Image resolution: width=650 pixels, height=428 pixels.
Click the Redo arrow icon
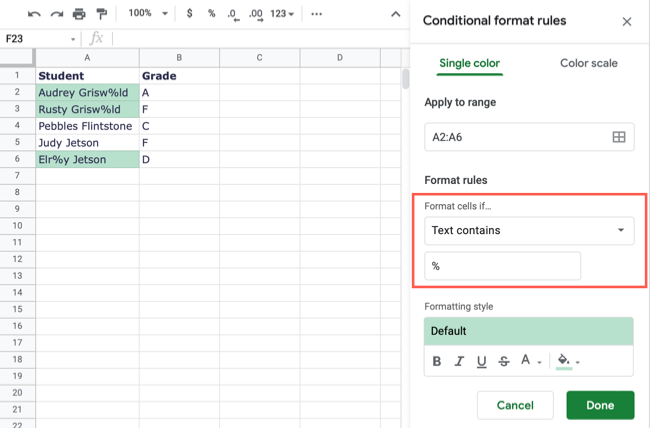[57, 14]
